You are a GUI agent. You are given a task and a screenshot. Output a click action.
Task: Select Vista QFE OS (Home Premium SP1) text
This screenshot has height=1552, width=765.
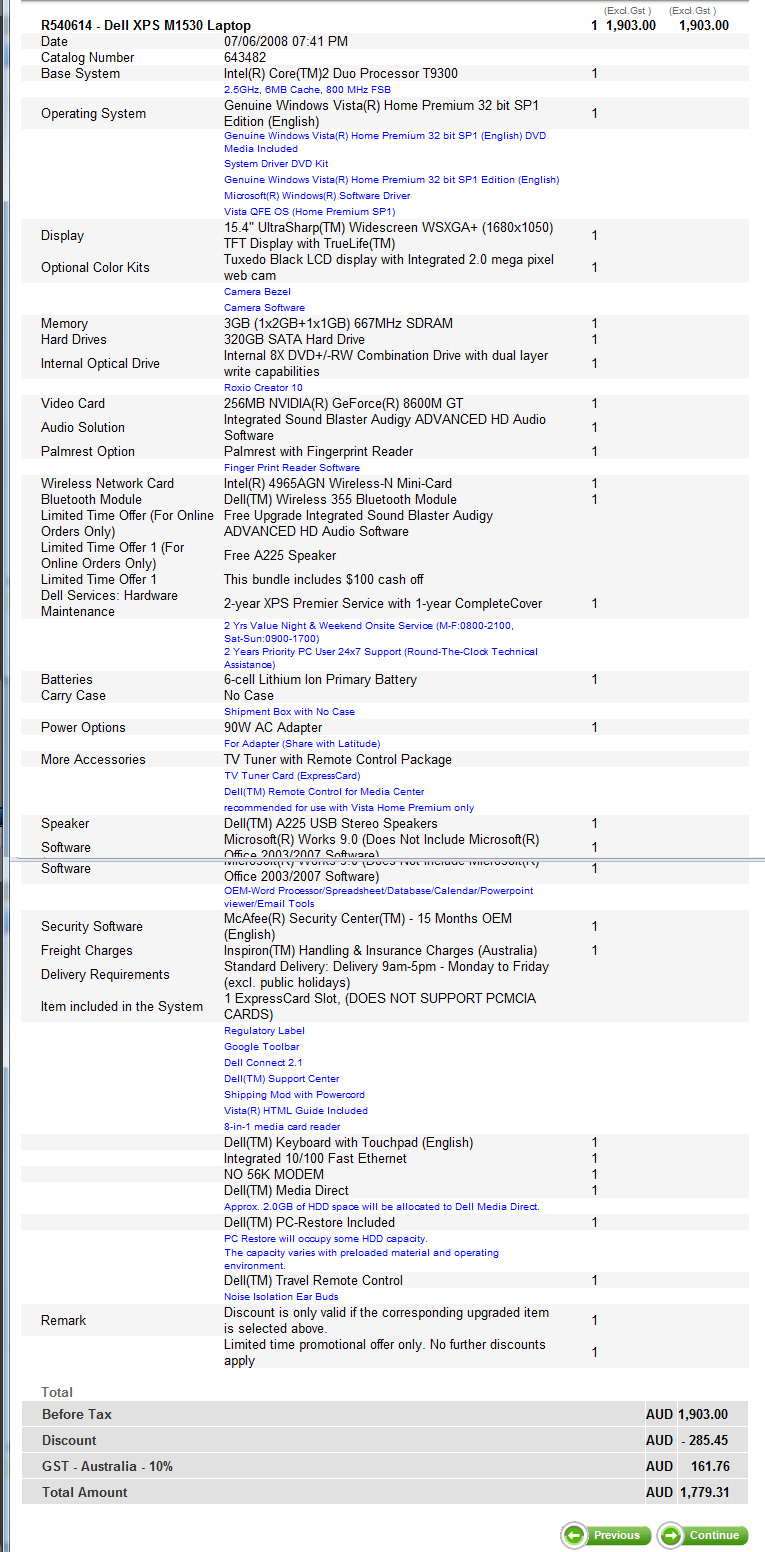(309, 211)
